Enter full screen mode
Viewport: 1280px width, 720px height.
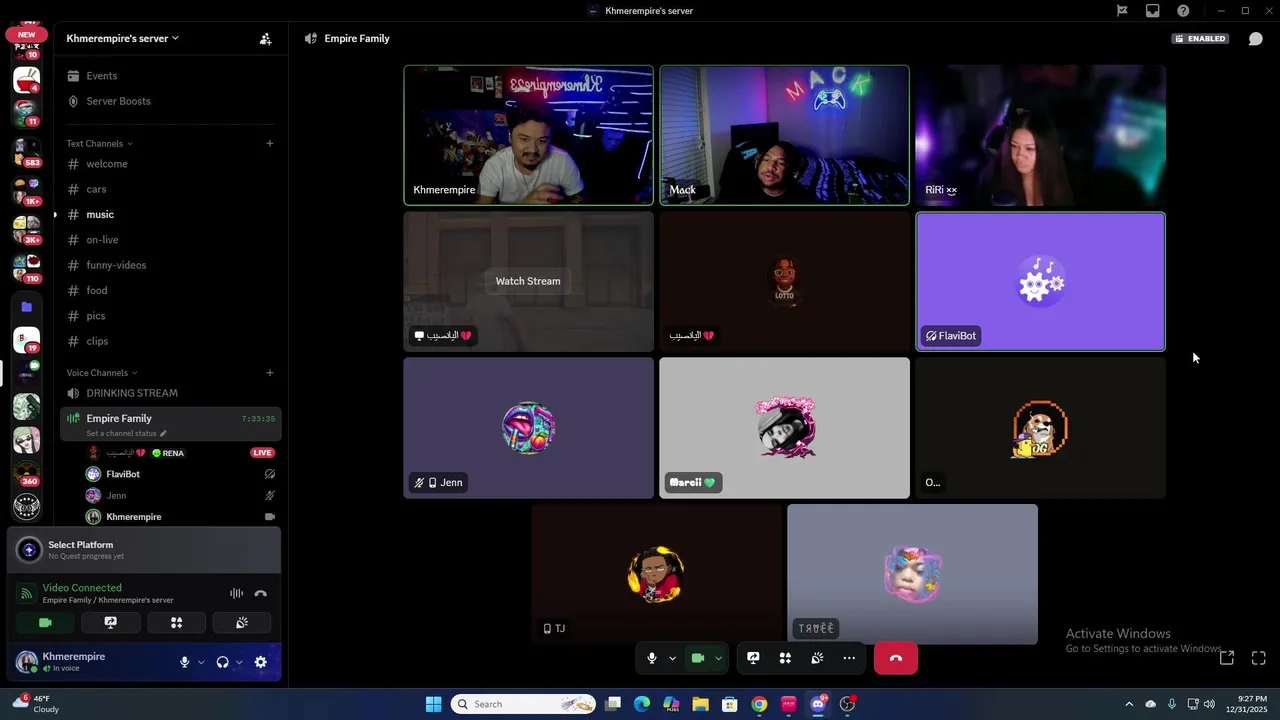pos(1259,658)
